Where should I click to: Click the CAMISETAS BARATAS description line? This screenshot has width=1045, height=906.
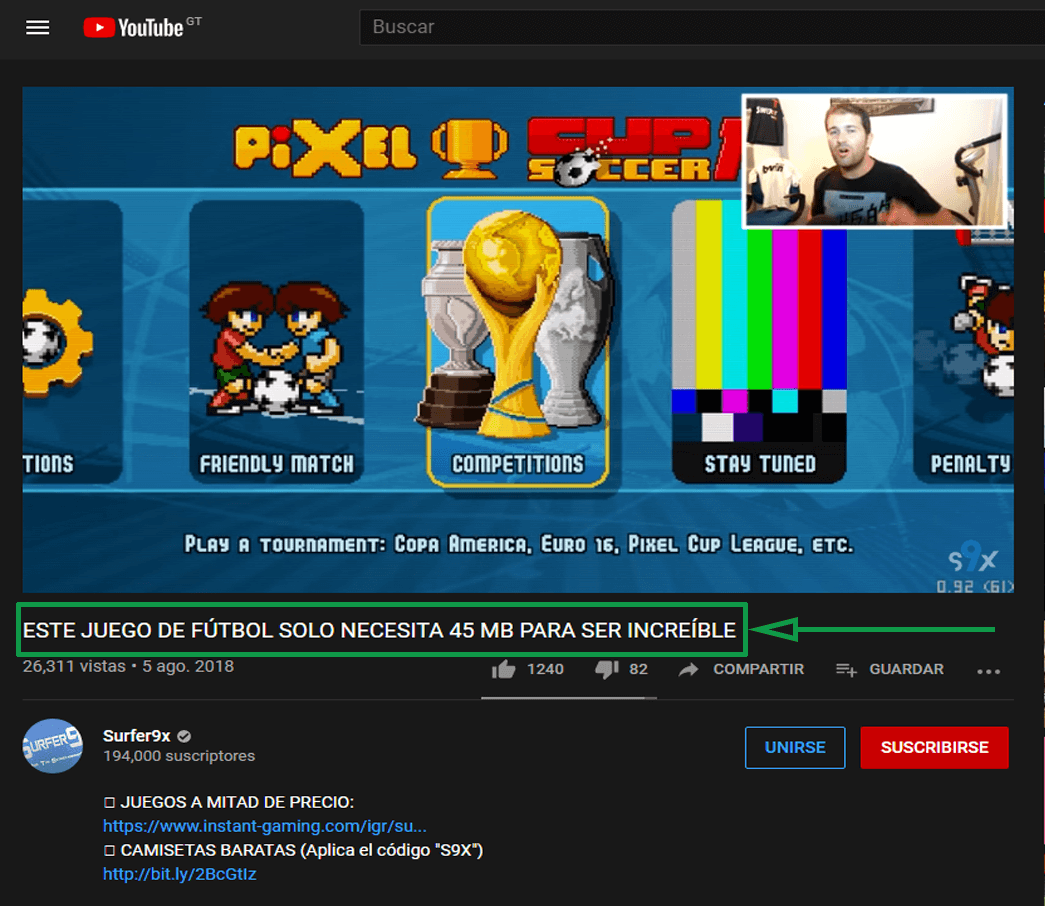coord(293,850)
